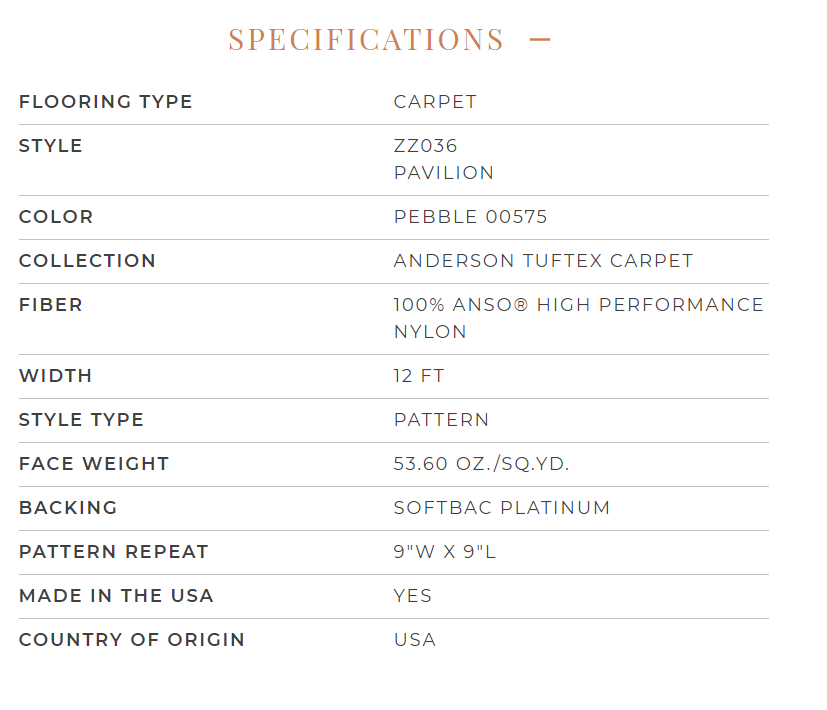Select the NYLON fiber text
The image size is (827, 710).
(x=430, y=332)
